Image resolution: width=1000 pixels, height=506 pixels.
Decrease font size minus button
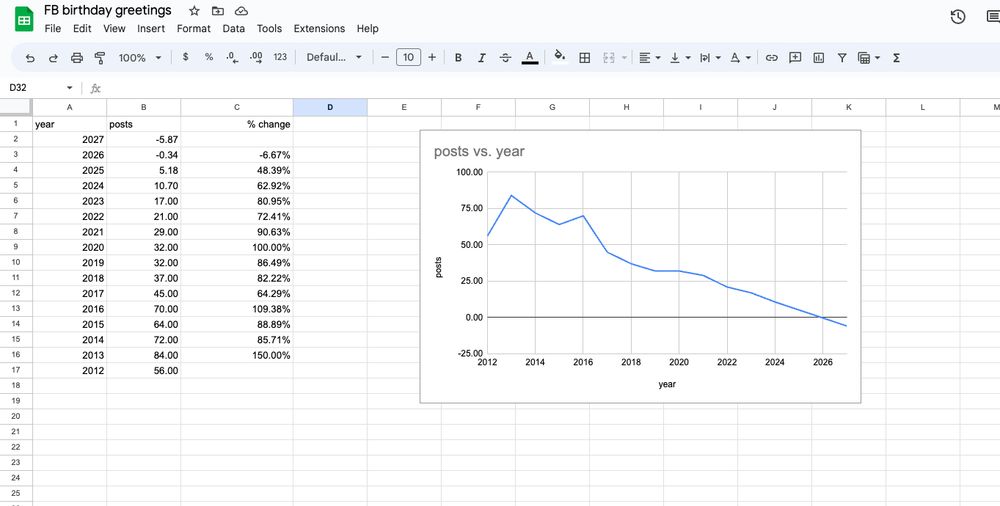(x=385, y=57)
